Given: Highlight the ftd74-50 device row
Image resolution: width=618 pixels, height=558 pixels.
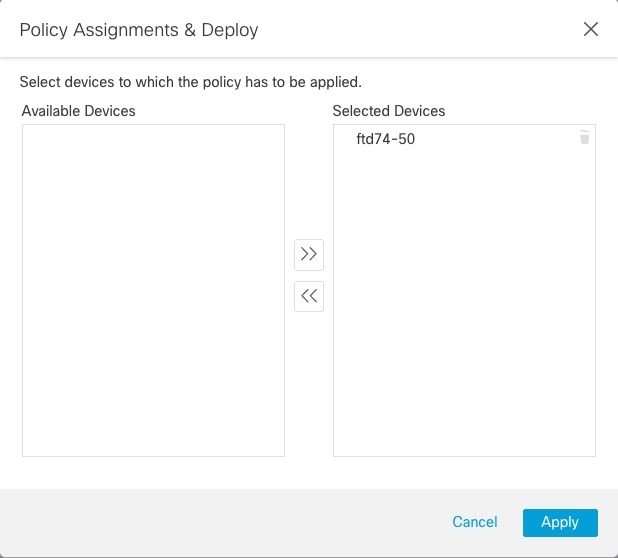Looking at the screenshot, I should coord(464,139).
